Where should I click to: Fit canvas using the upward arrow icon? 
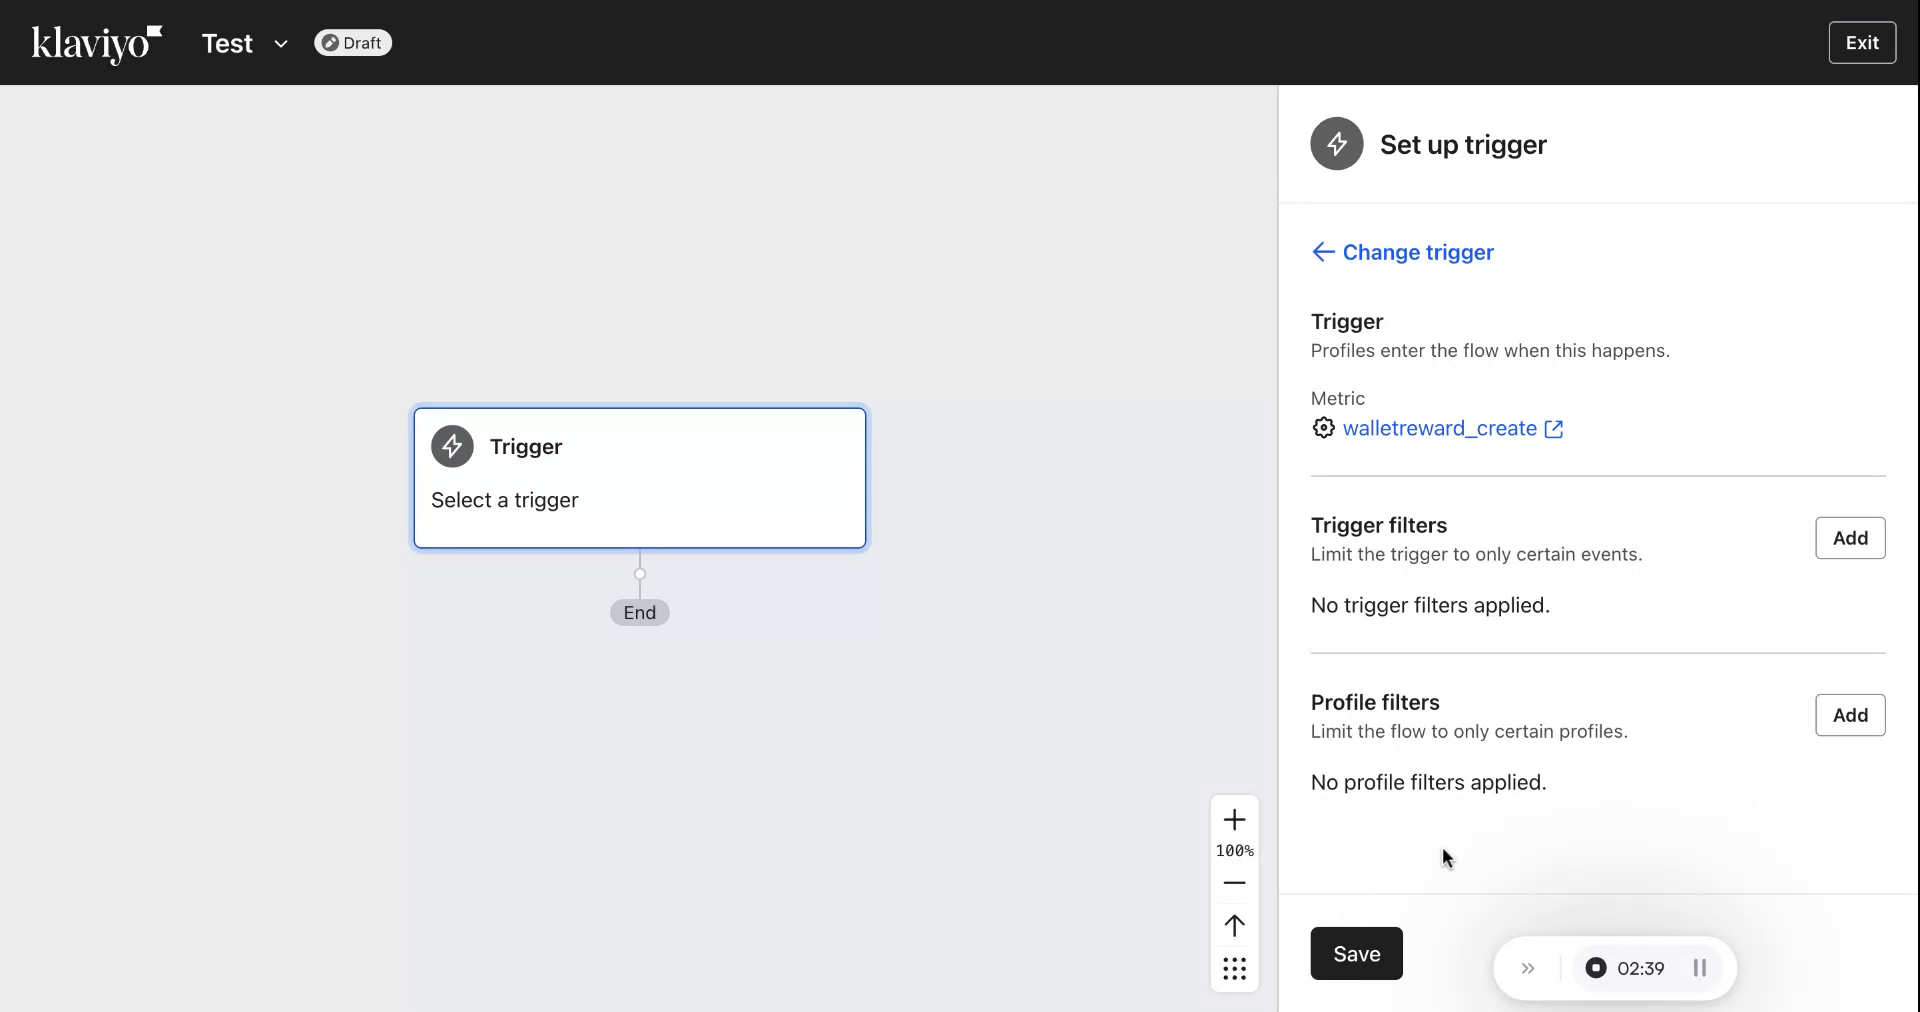[x=1234, y=926]
